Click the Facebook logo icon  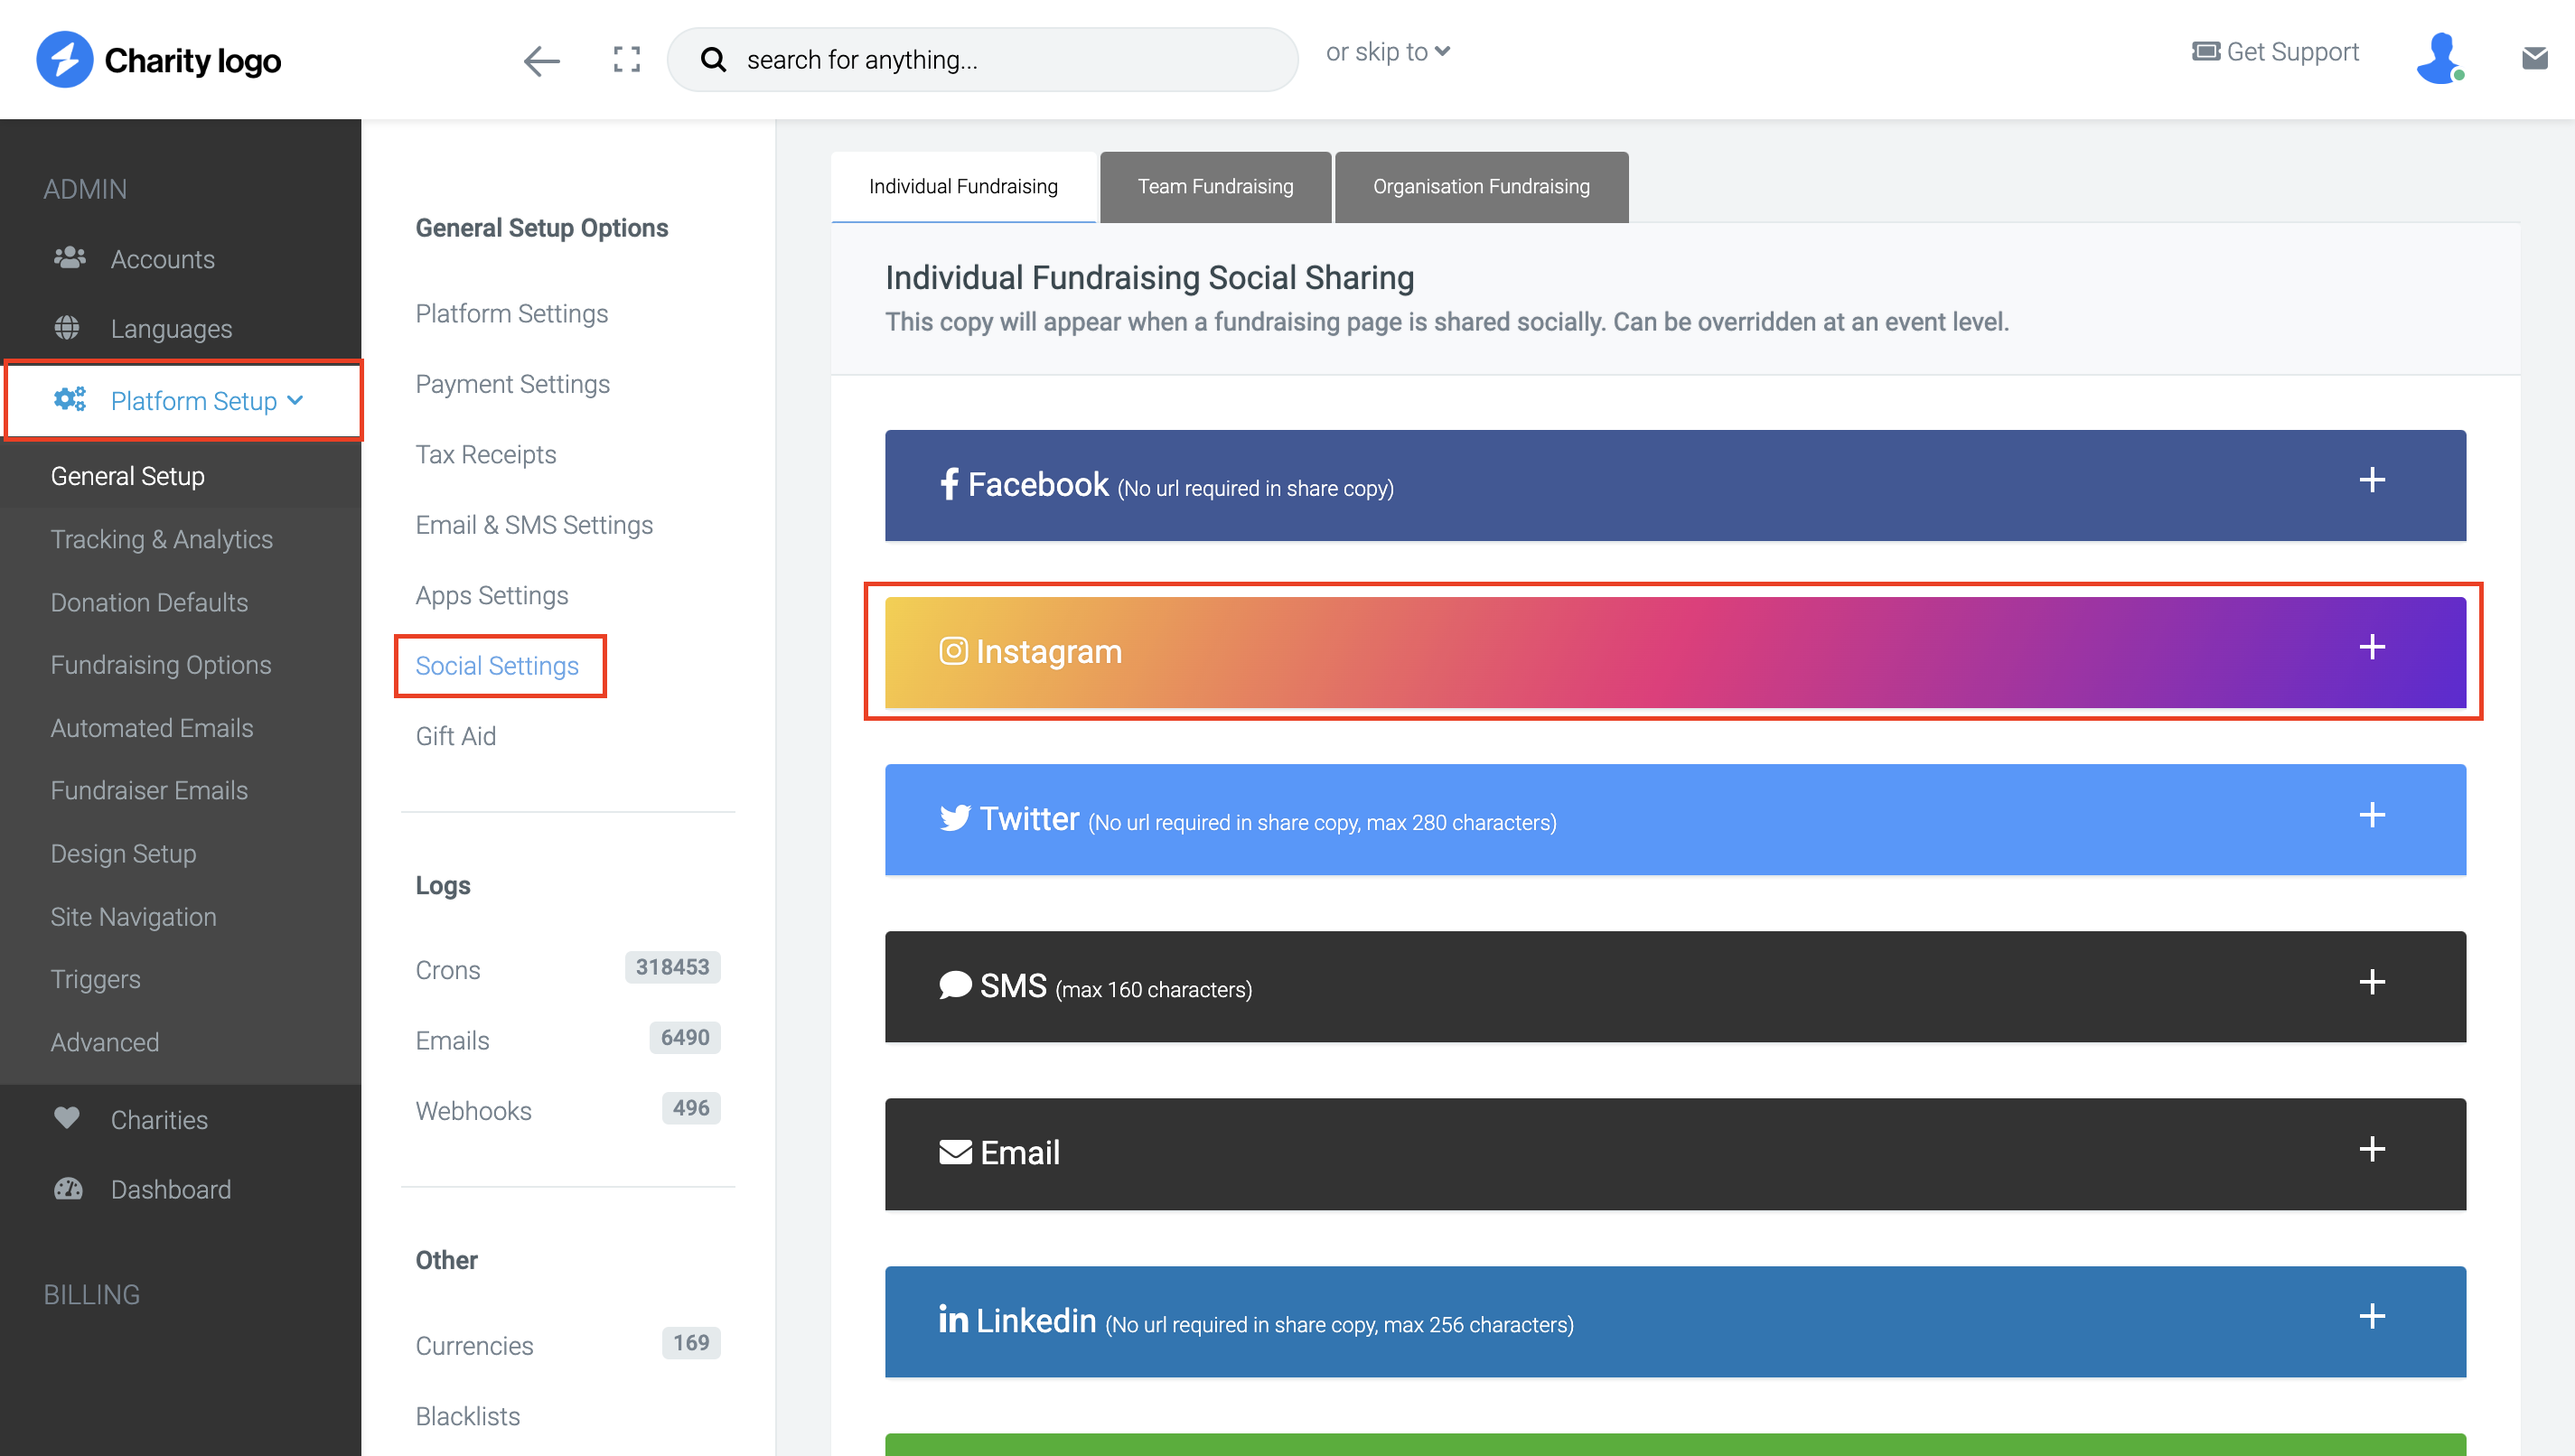click(949, 484)
